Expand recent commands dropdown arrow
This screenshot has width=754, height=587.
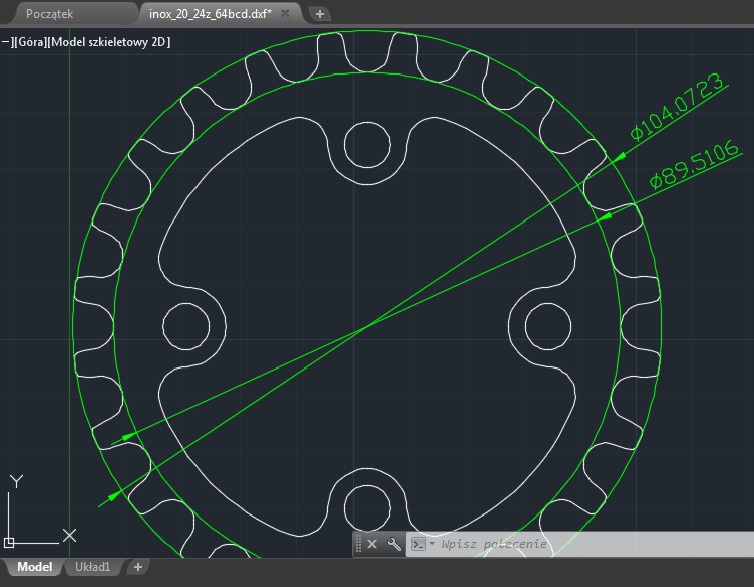pyautogui.click(x=432, y=543)
